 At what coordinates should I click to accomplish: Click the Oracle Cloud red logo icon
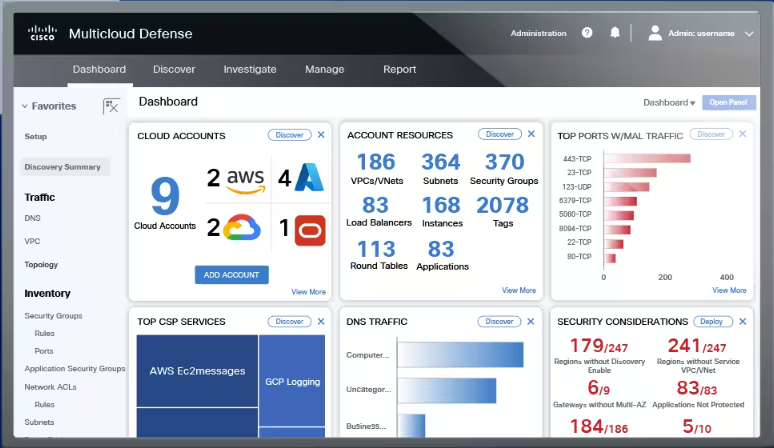(x=310, y=230)
